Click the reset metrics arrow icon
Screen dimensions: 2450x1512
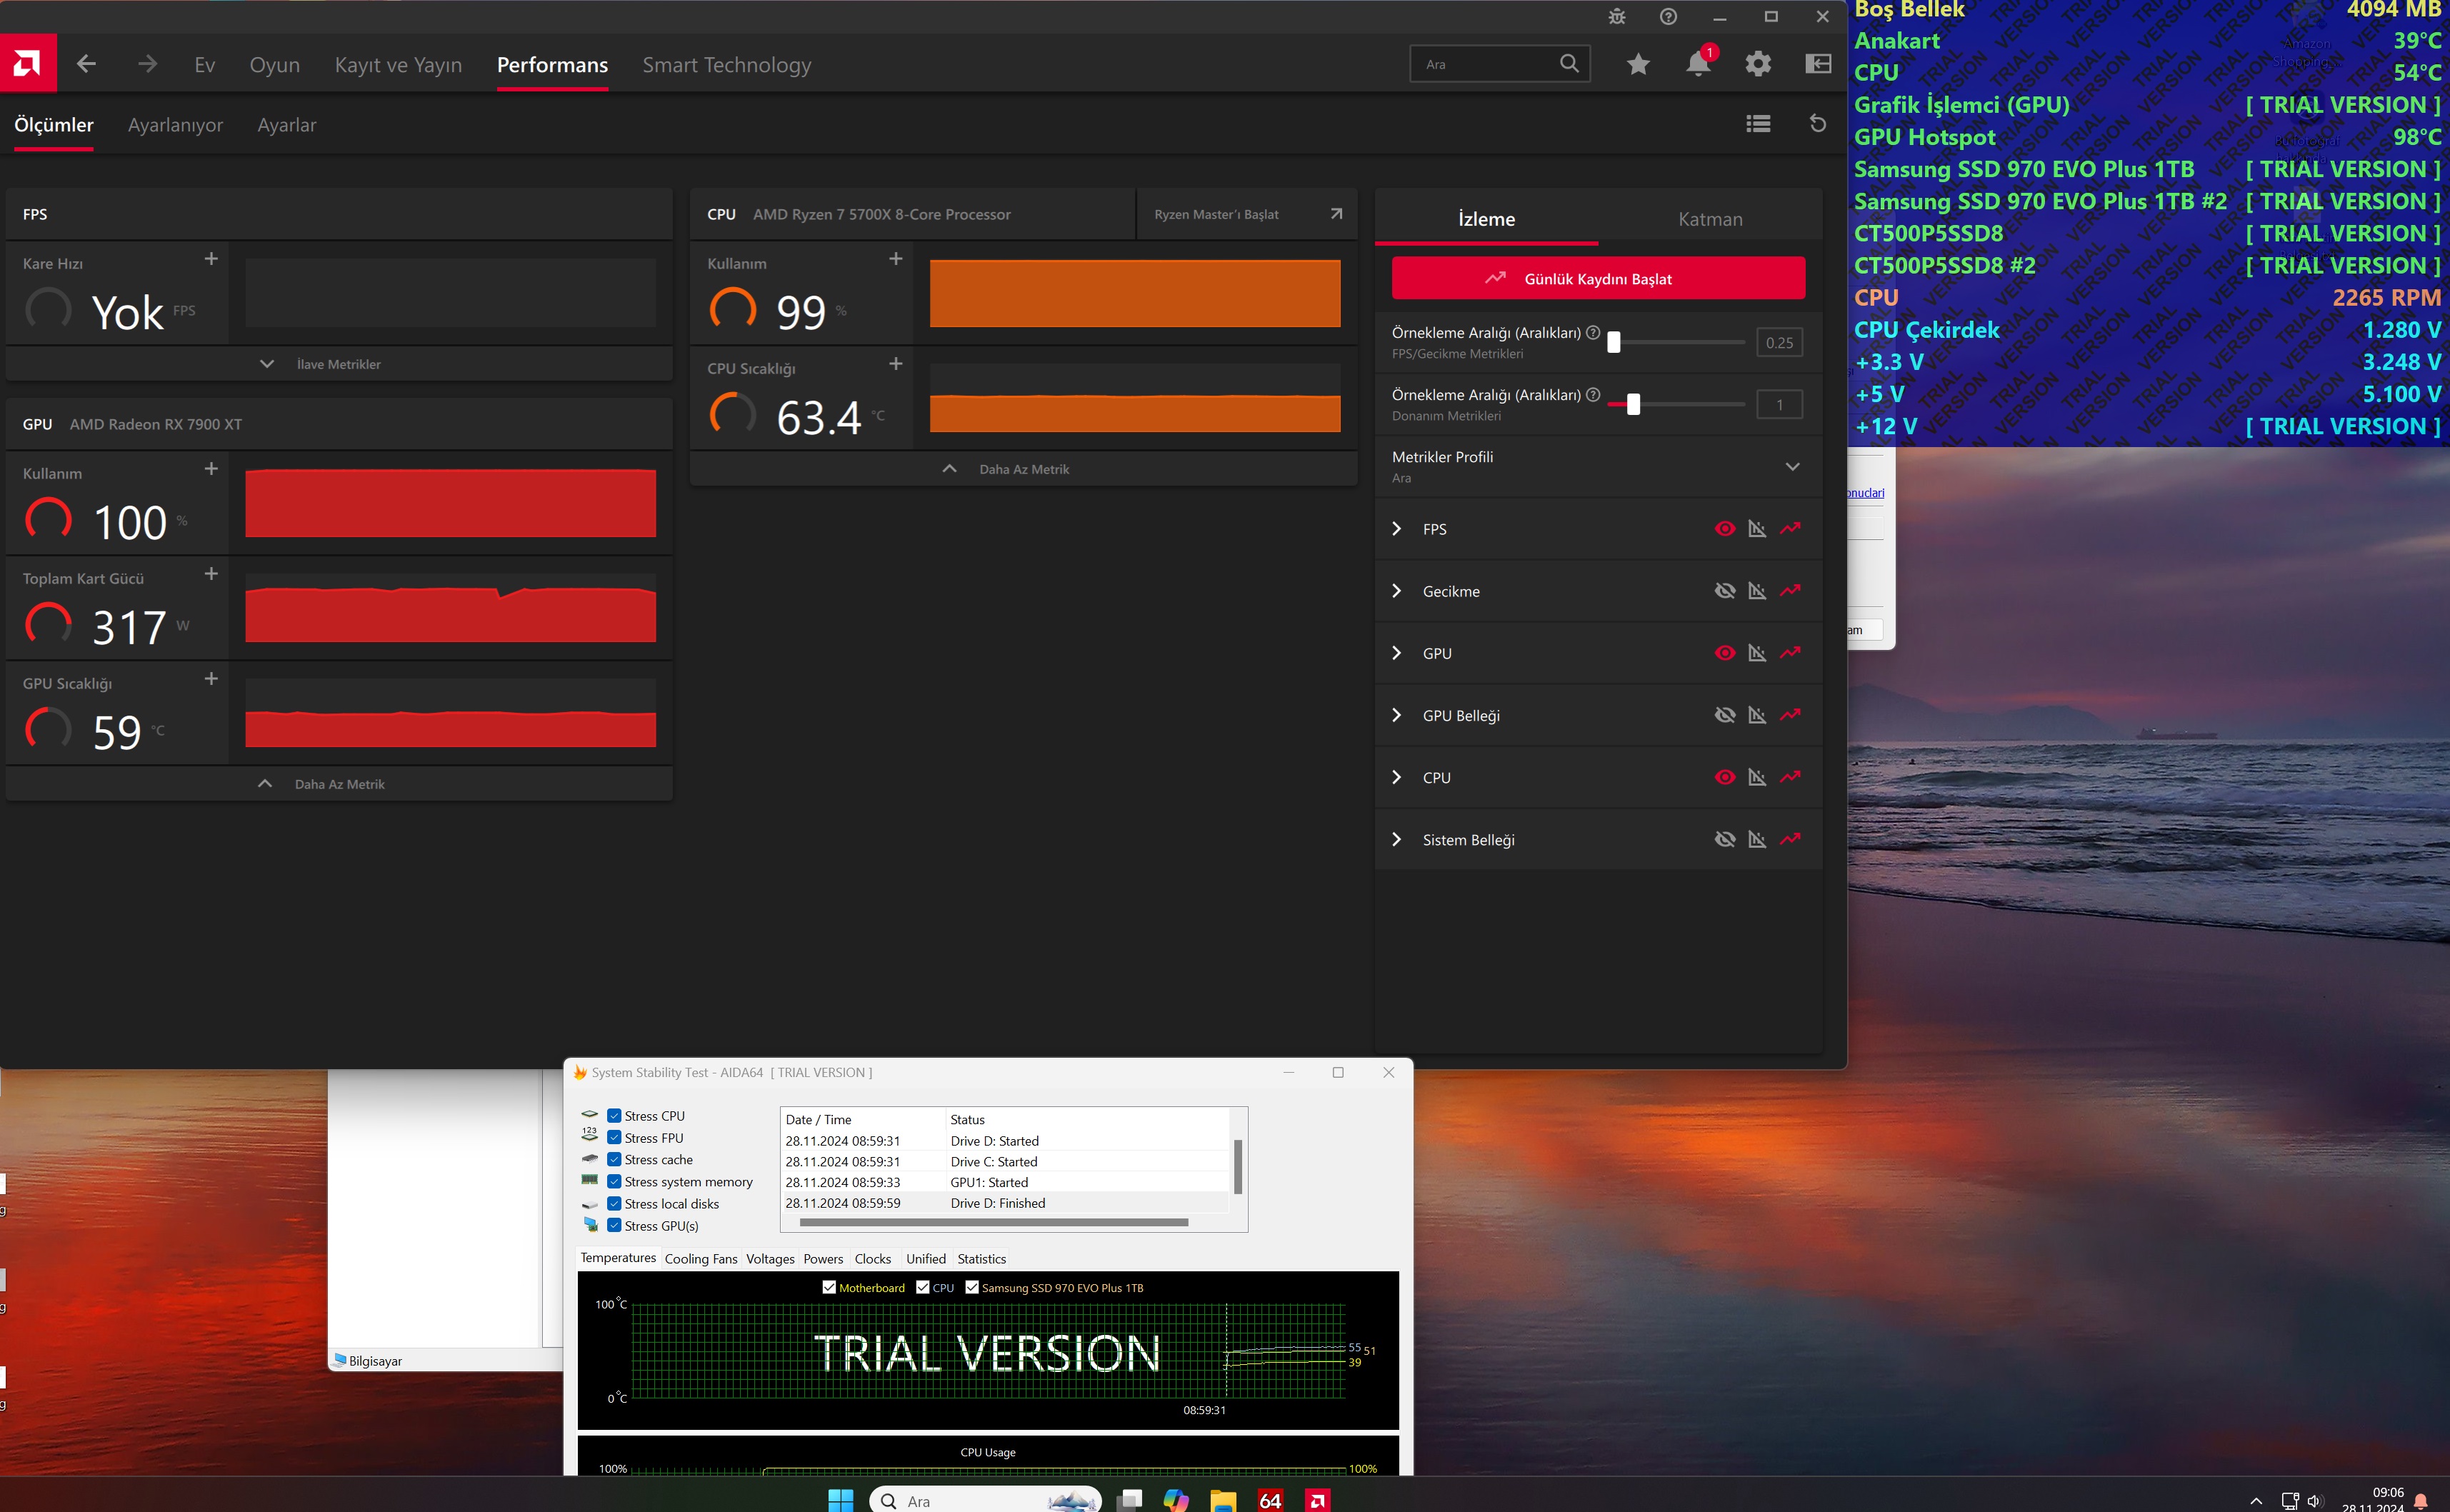[x=1818, y=124]
